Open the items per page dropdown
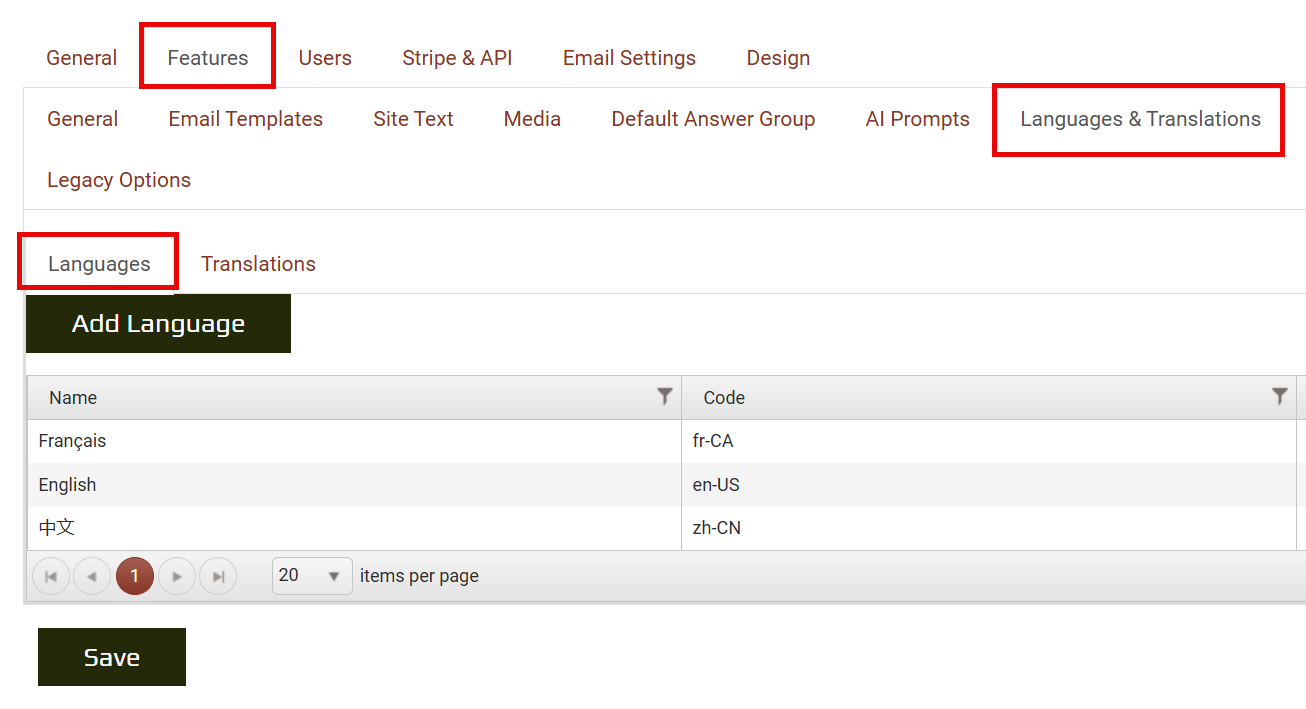The height and width of the screenshot is (709, 1306). pos(312,576)
